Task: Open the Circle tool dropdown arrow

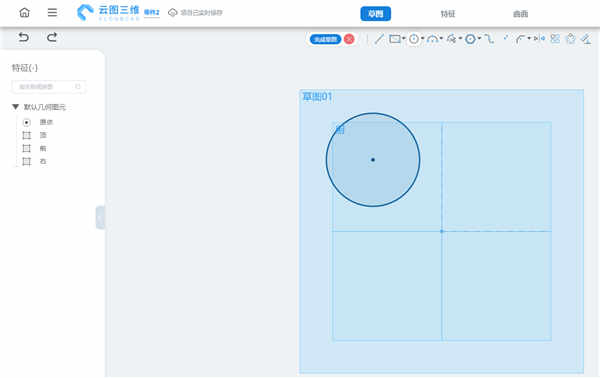Action: coord(422,38)
